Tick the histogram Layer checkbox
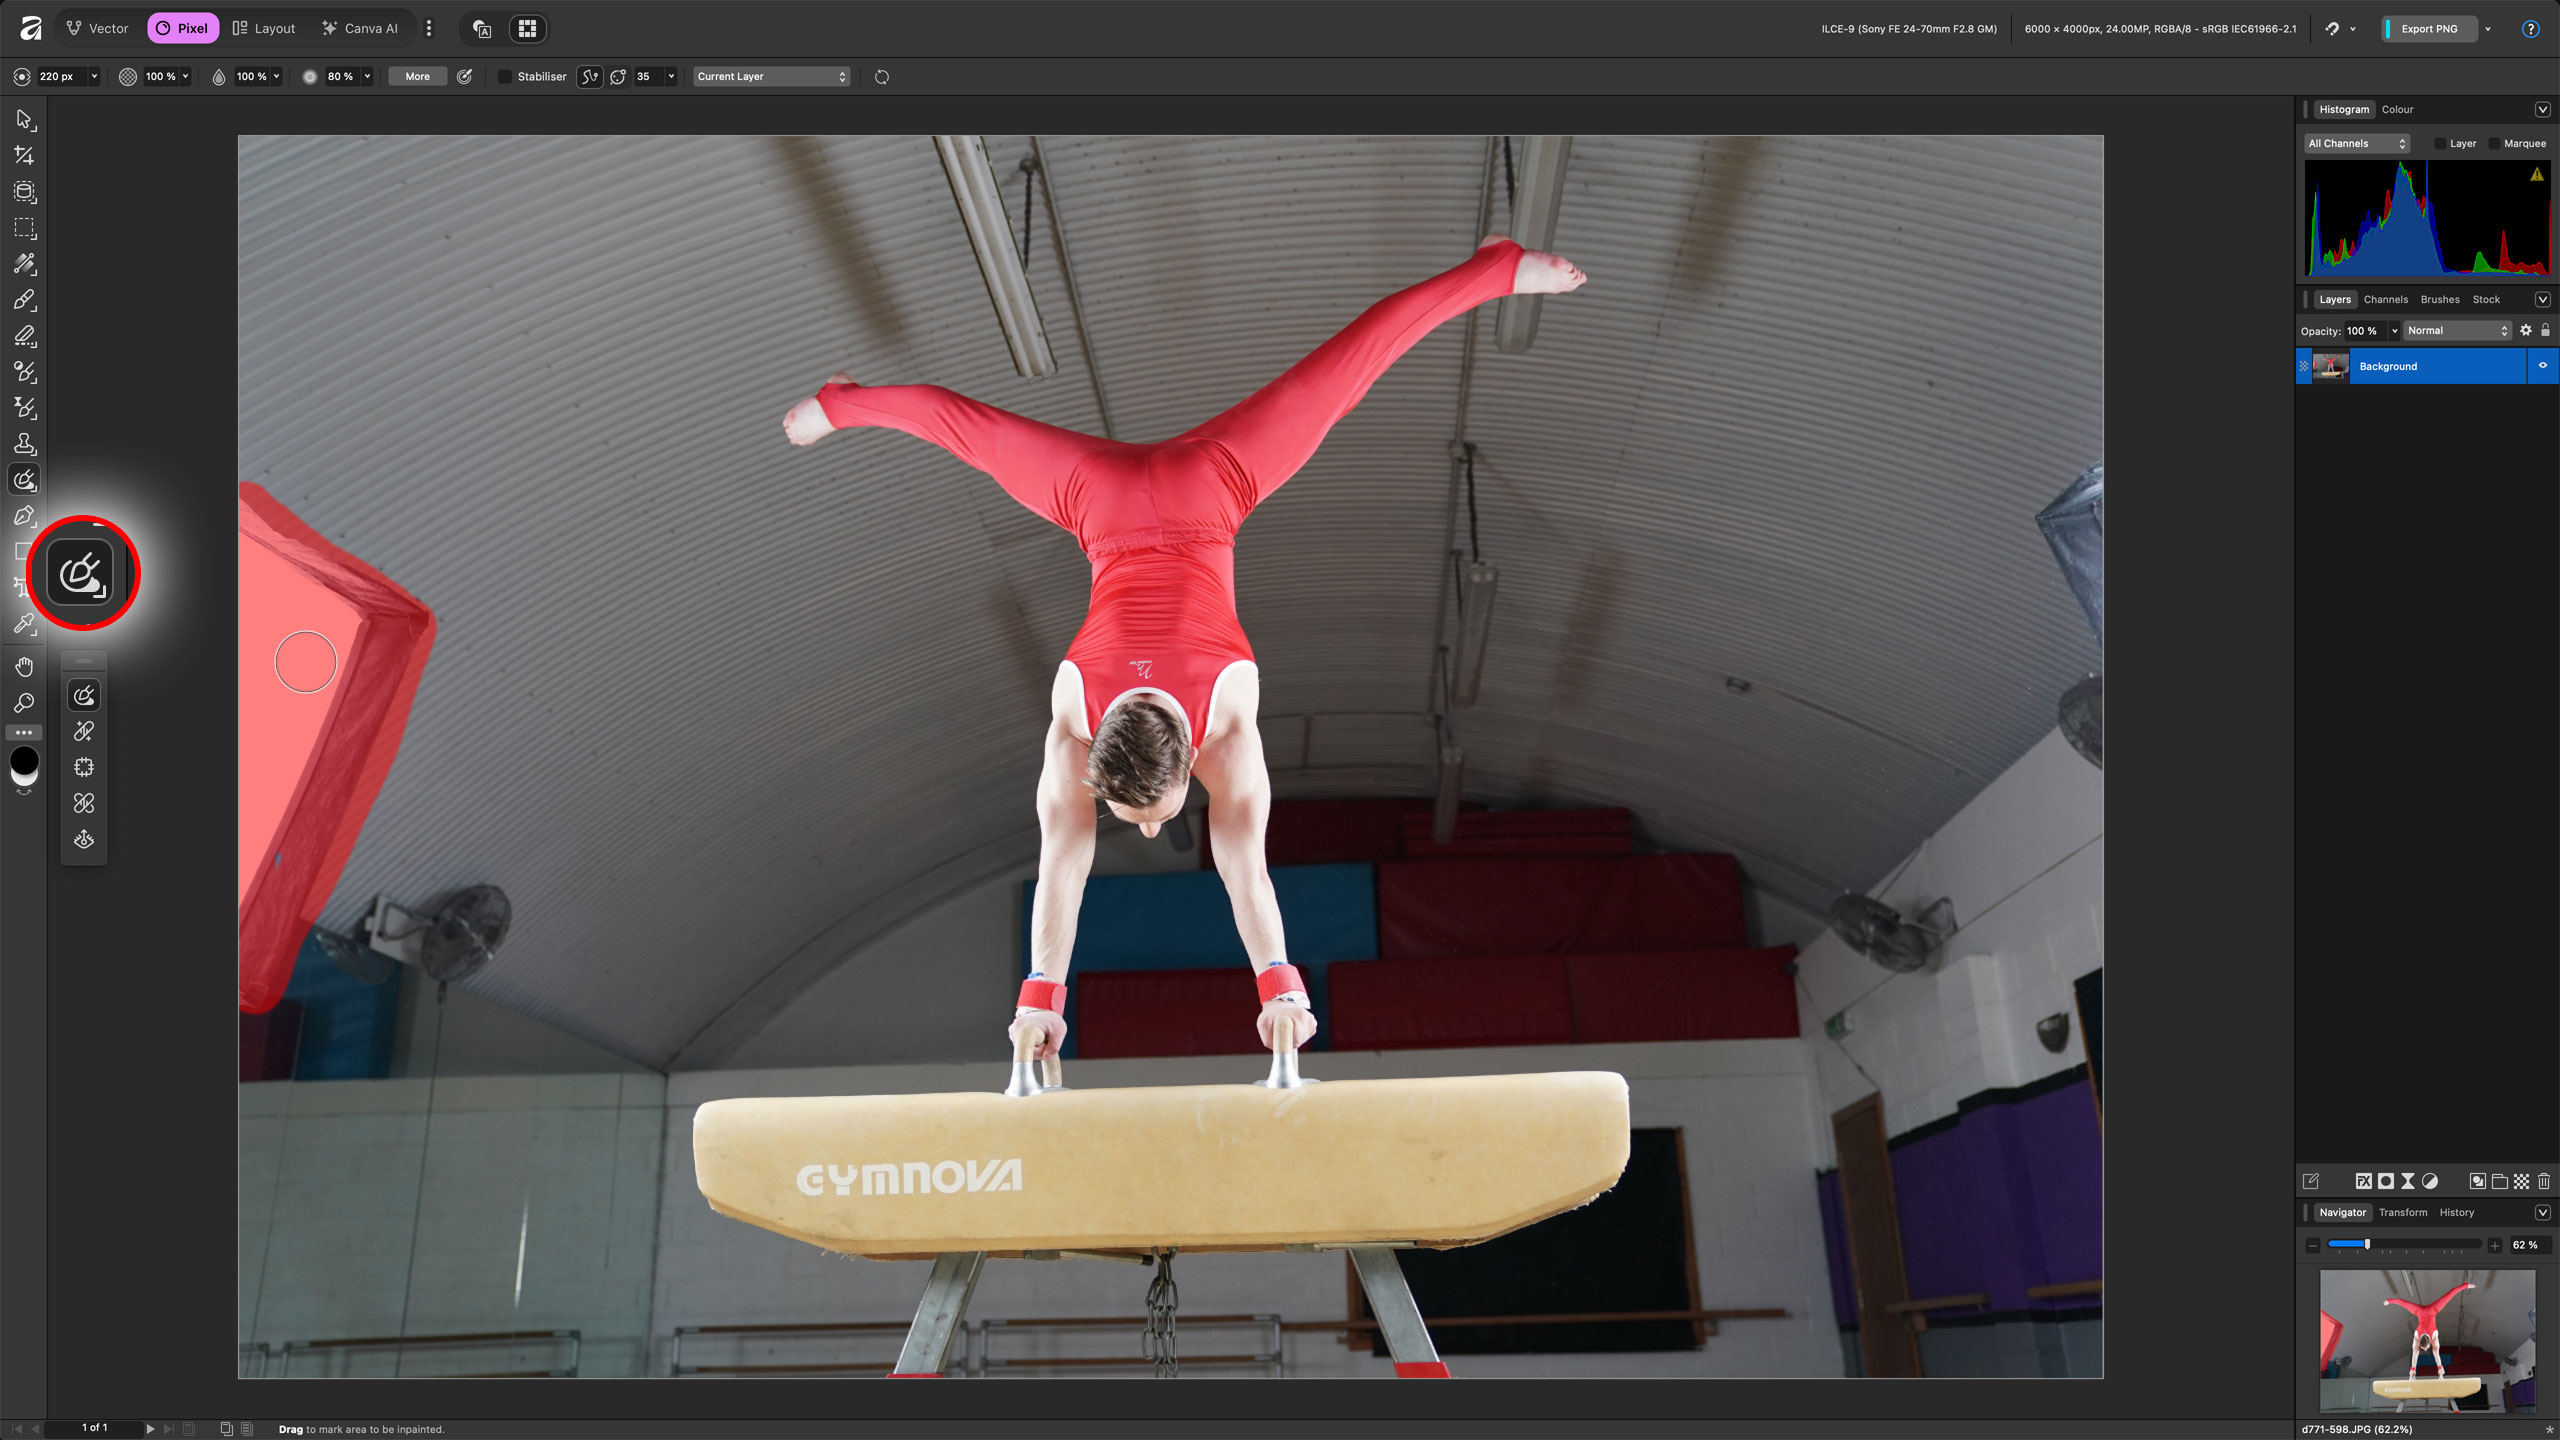The image size is (2560, 1440). [2440, 144]
